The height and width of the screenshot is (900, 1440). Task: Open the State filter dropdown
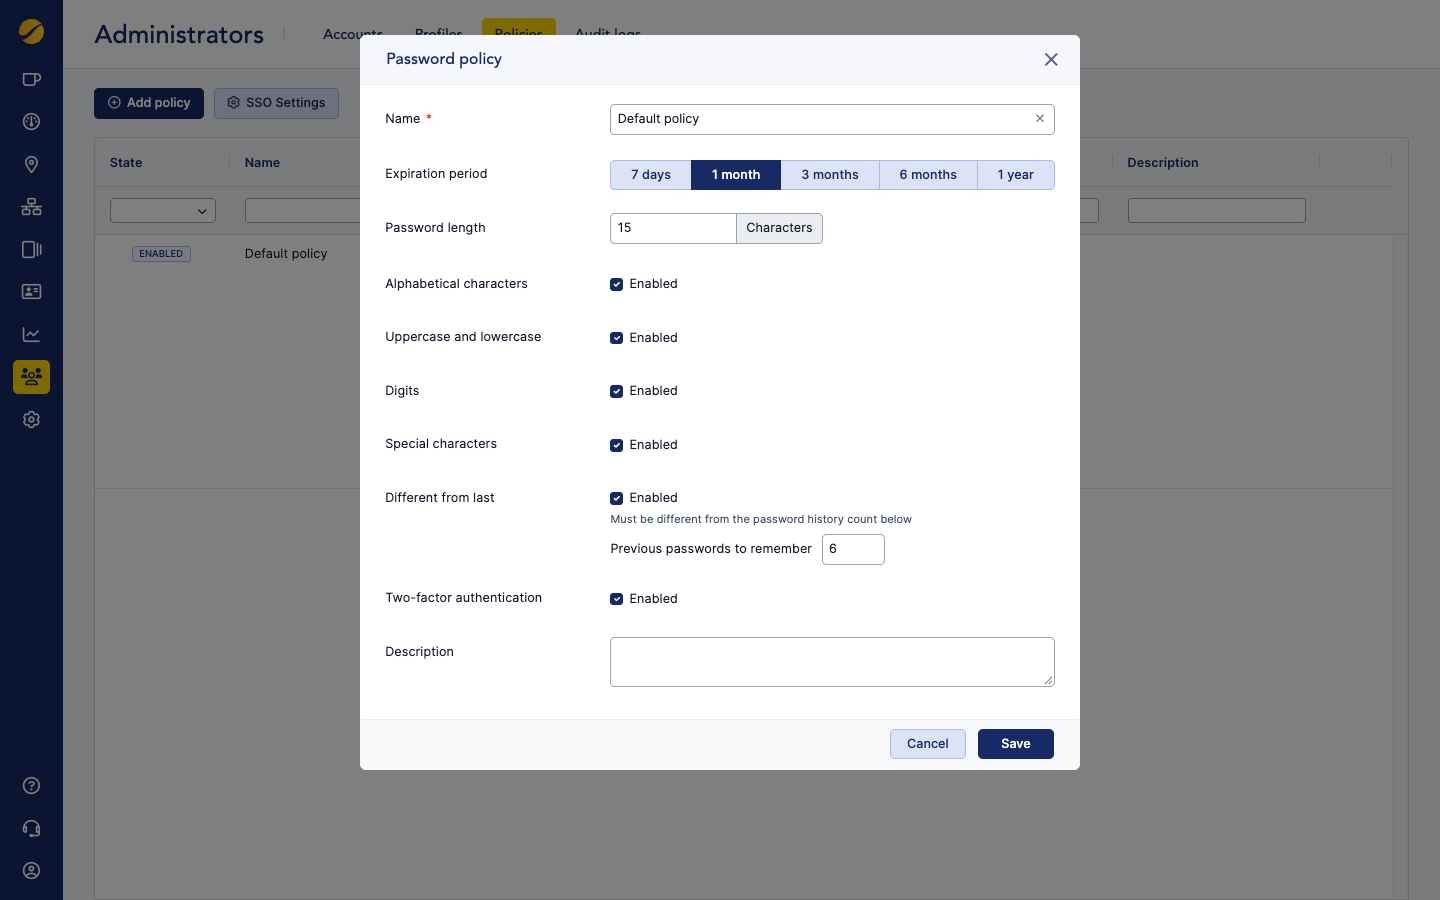click(163, 210)
